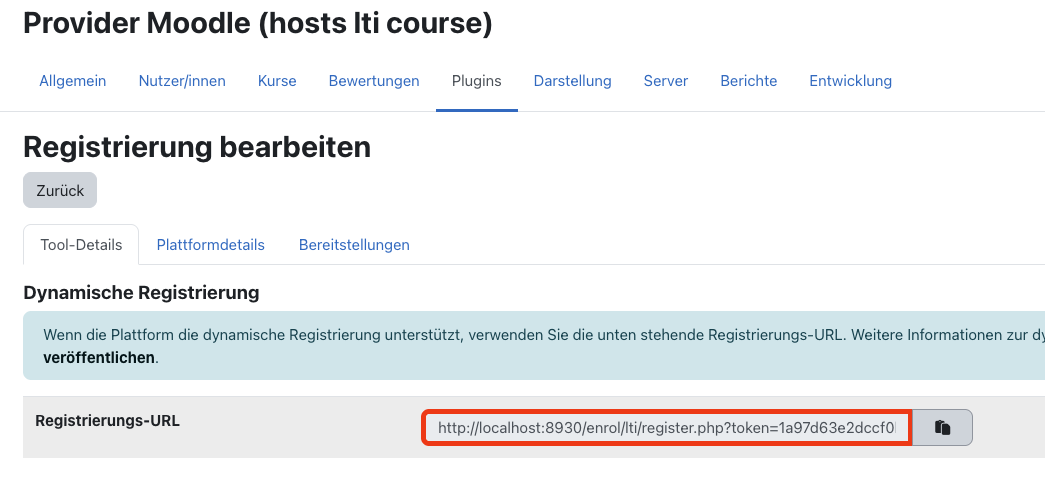This screenshot has height=477, width=1045.
Task: Switch to the Plattformdetails tab
Action: (211, 245)
